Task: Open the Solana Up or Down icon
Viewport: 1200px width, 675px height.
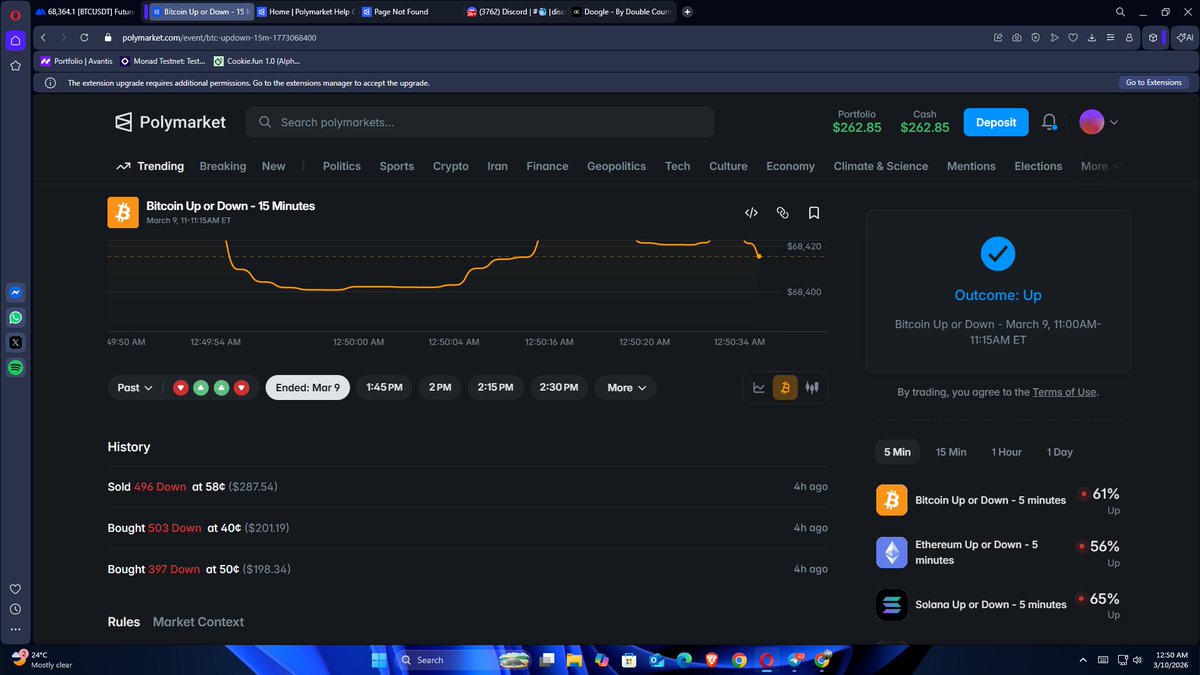Action: tap(892, 604)
